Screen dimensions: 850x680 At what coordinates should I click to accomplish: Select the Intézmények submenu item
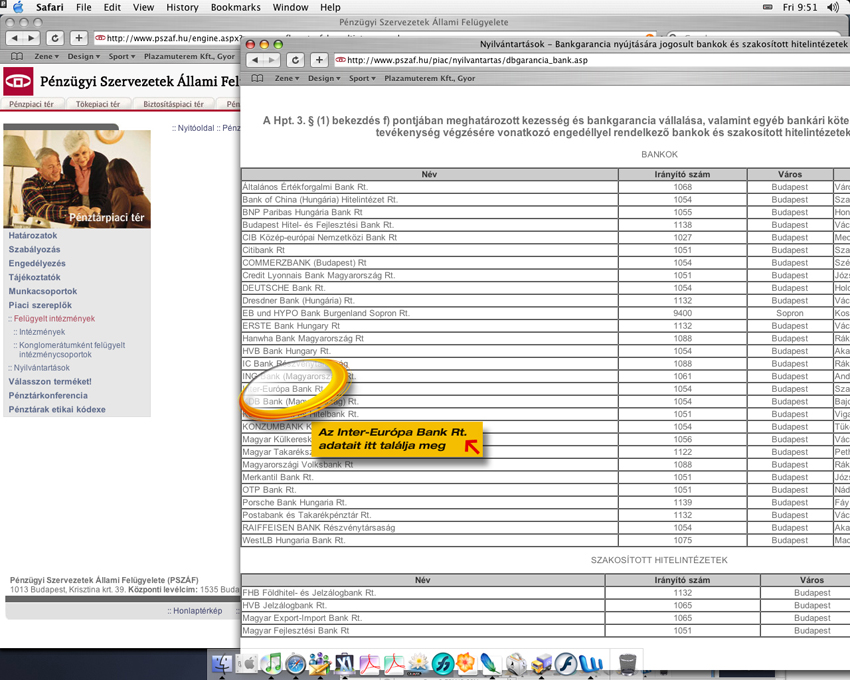click(x=42, y=332)
